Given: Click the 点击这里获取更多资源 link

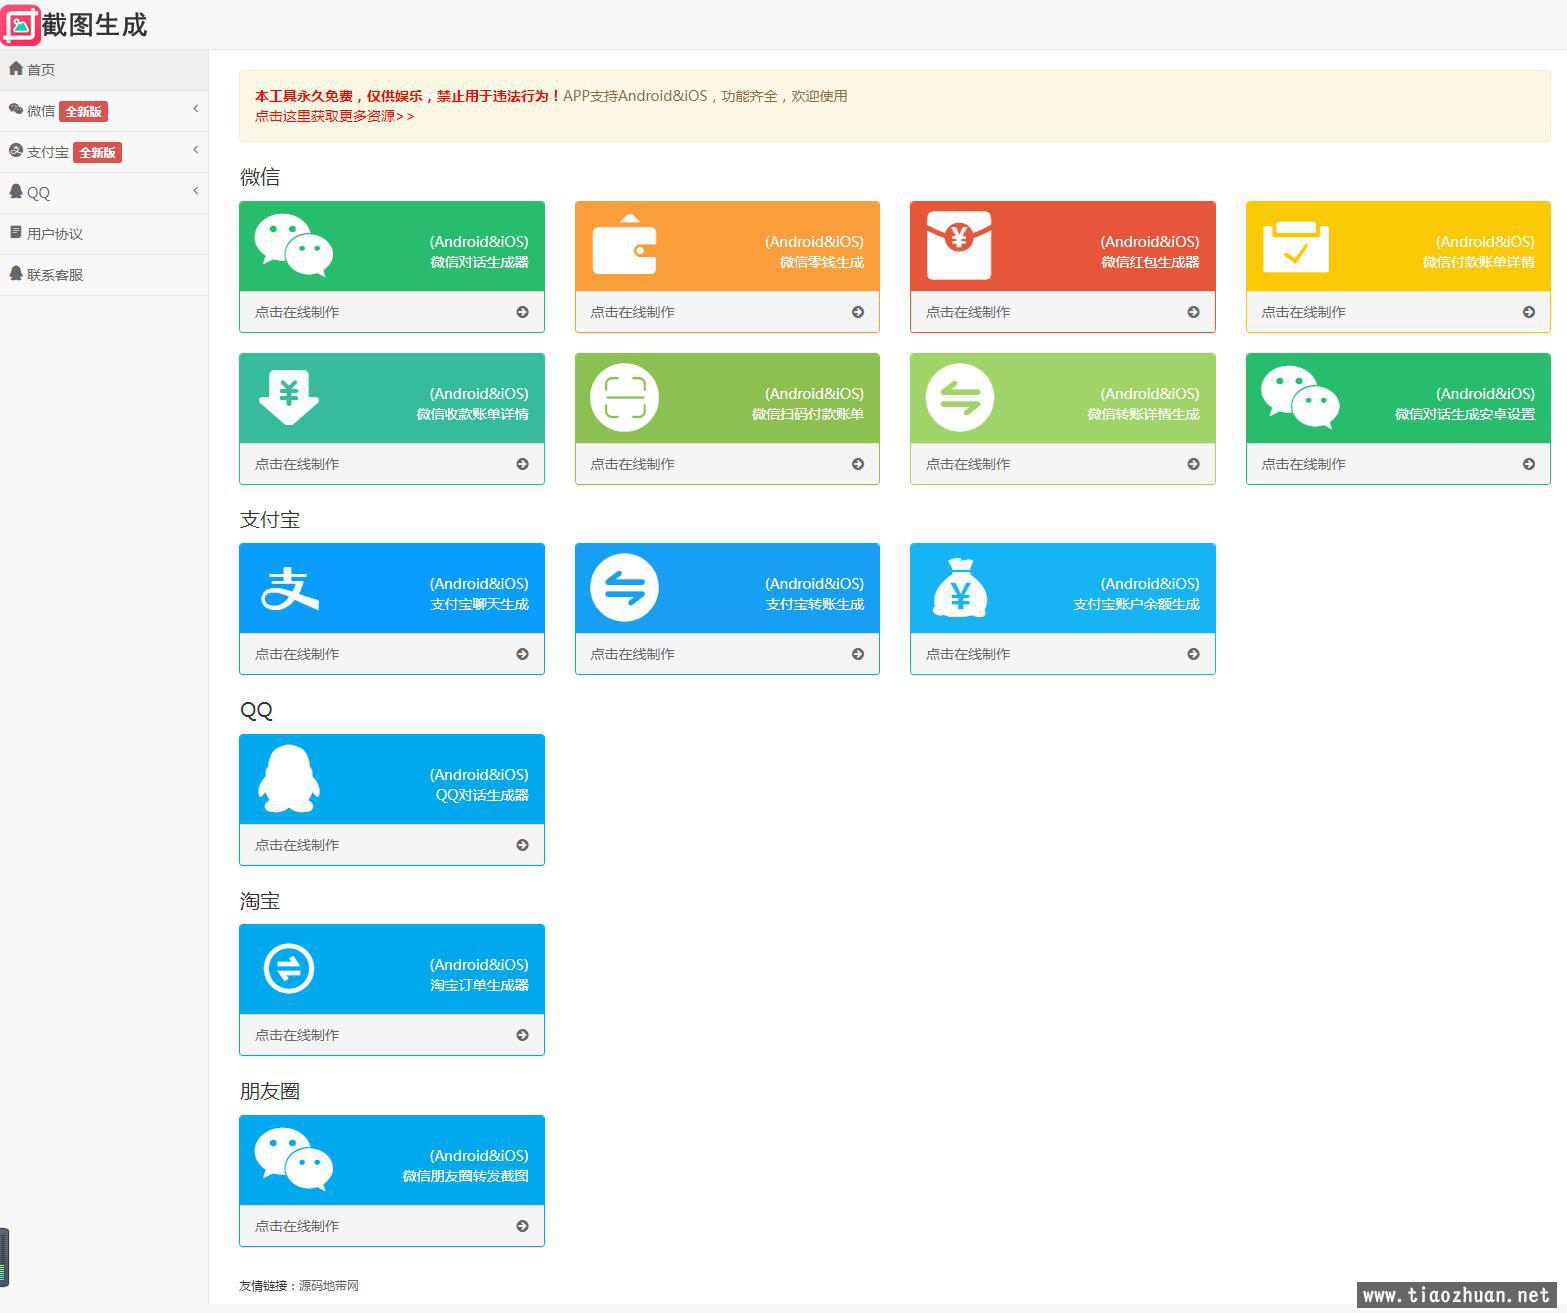Looking at the screenshot, I should pyautogui.click(x=334, y=116).
